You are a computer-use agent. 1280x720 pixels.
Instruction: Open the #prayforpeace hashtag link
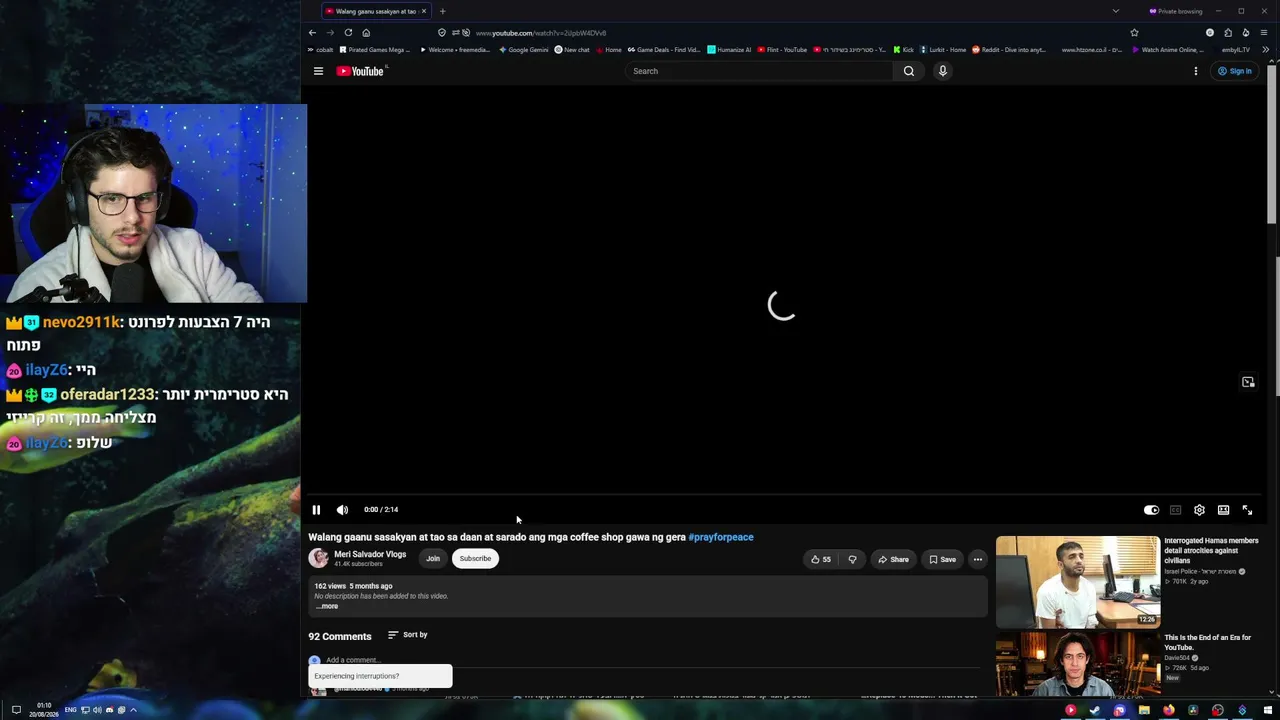click(x=721, y=537)
